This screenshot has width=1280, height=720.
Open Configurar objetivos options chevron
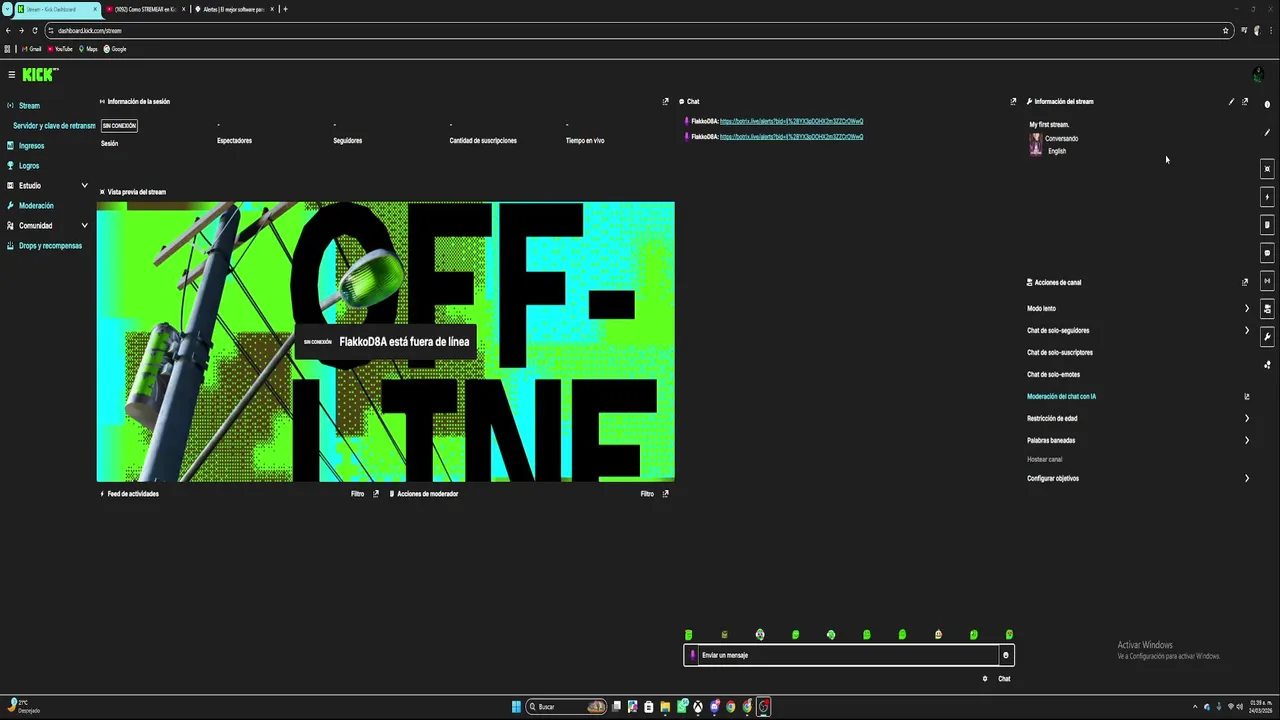click(1246, 478)
